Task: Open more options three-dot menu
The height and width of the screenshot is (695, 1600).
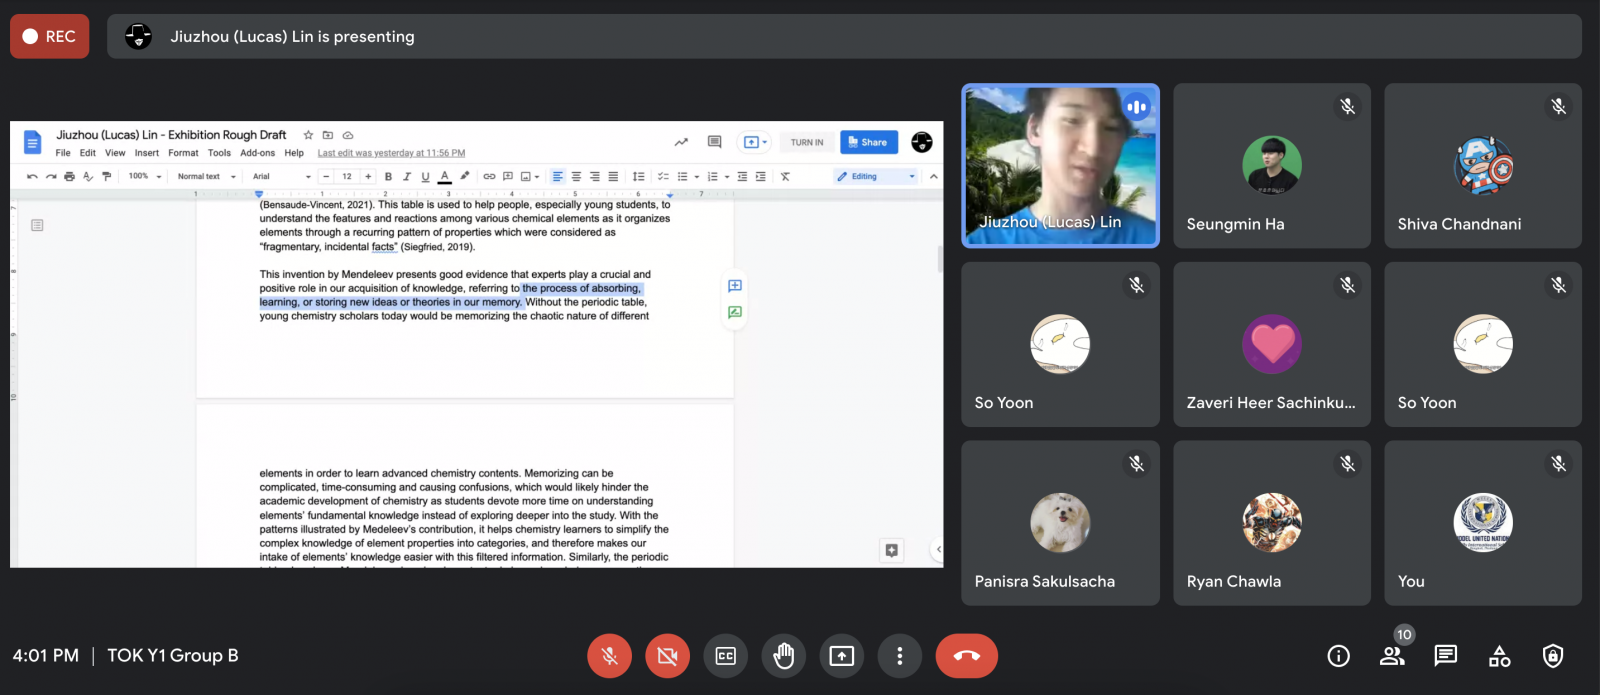Action: (900, 656)
